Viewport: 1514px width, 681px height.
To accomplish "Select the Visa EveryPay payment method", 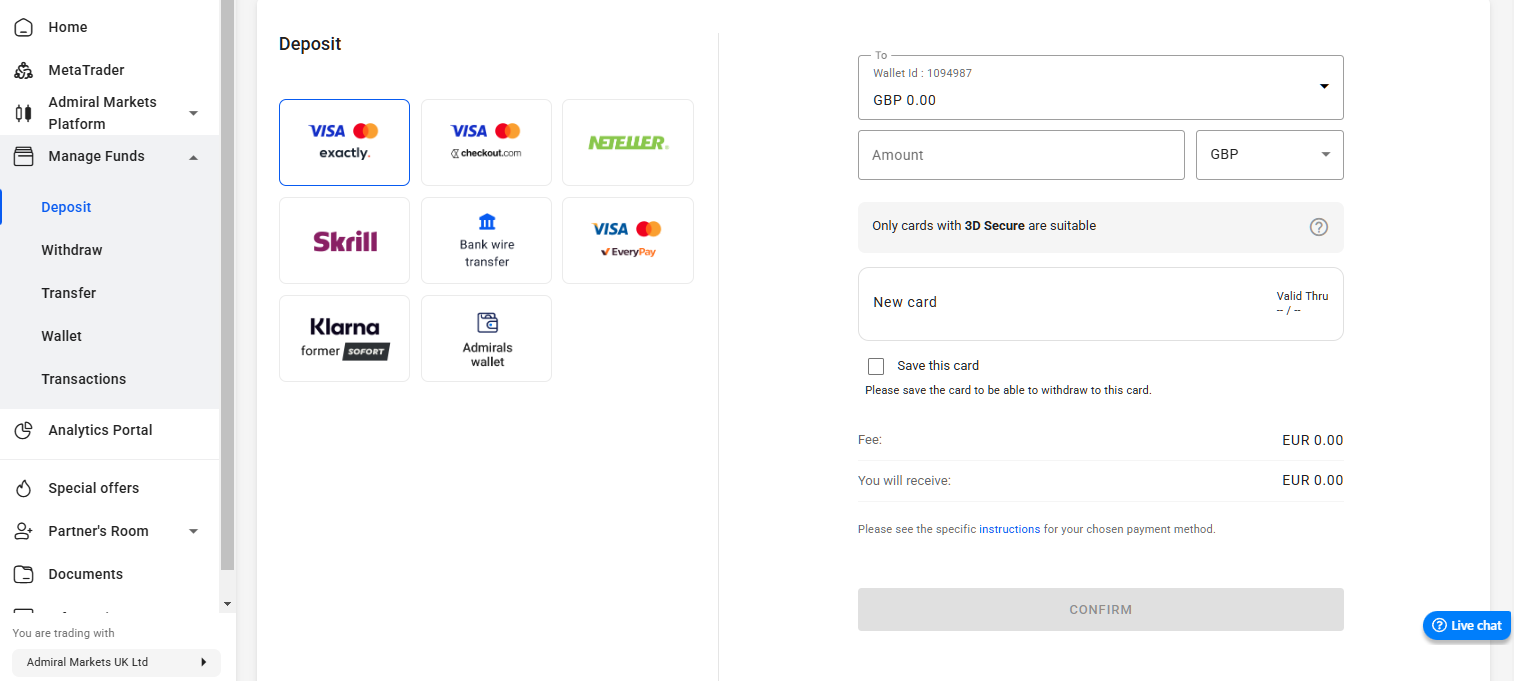I will coord(627,240).
